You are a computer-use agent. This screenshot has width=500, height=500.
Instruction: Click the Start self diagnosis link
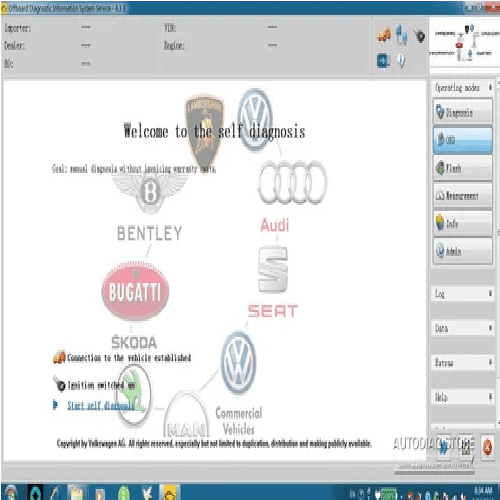pos(101,405)
